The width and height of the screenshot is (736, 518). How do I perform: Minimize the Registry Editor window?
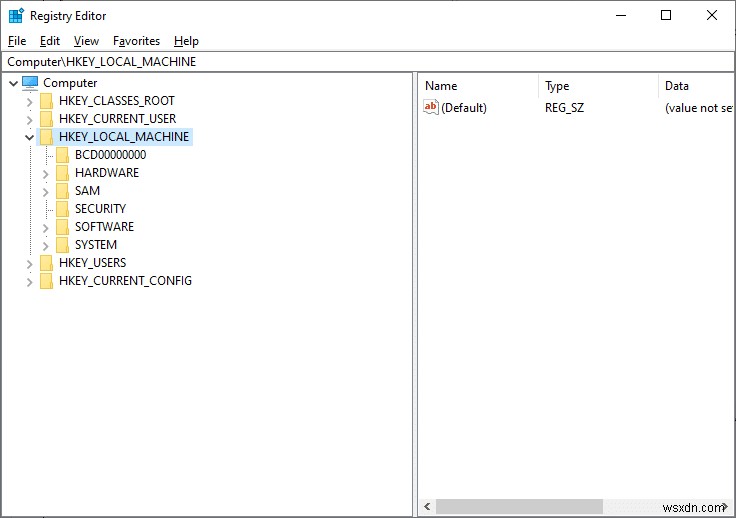point(621,15)
